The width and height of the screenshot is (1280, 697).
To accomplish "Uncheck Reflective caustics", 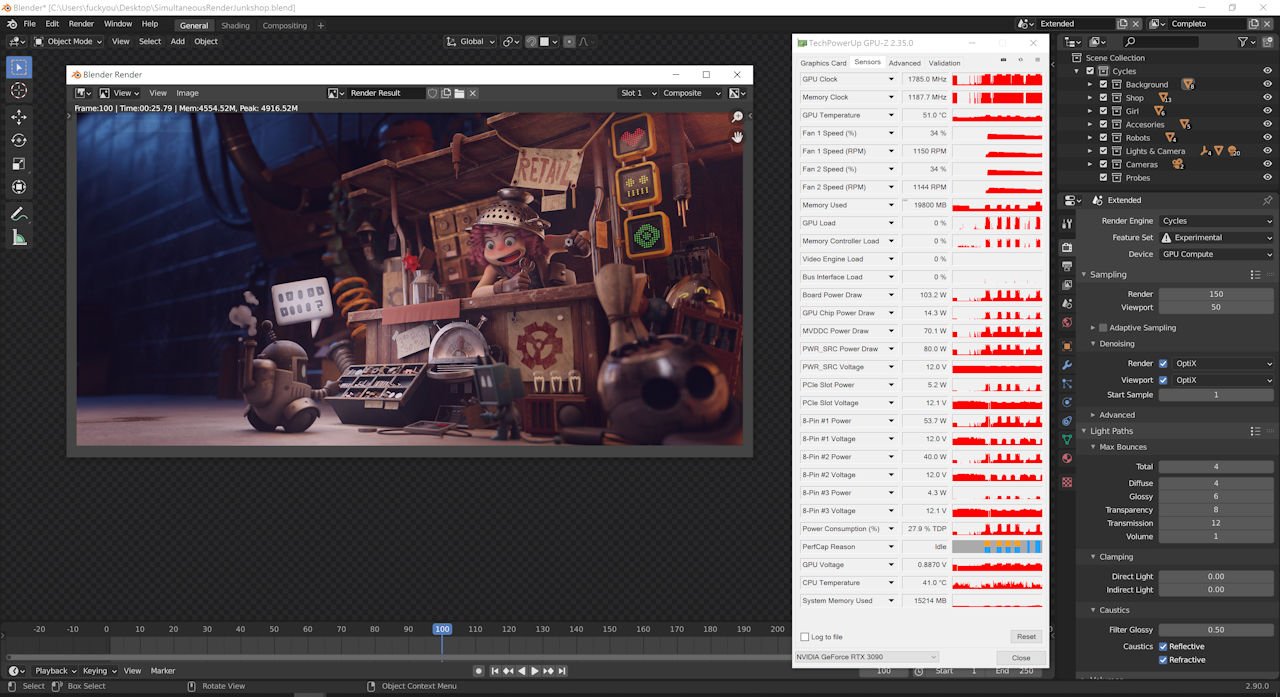I will pyautogui.click(x=1163, y=647).
